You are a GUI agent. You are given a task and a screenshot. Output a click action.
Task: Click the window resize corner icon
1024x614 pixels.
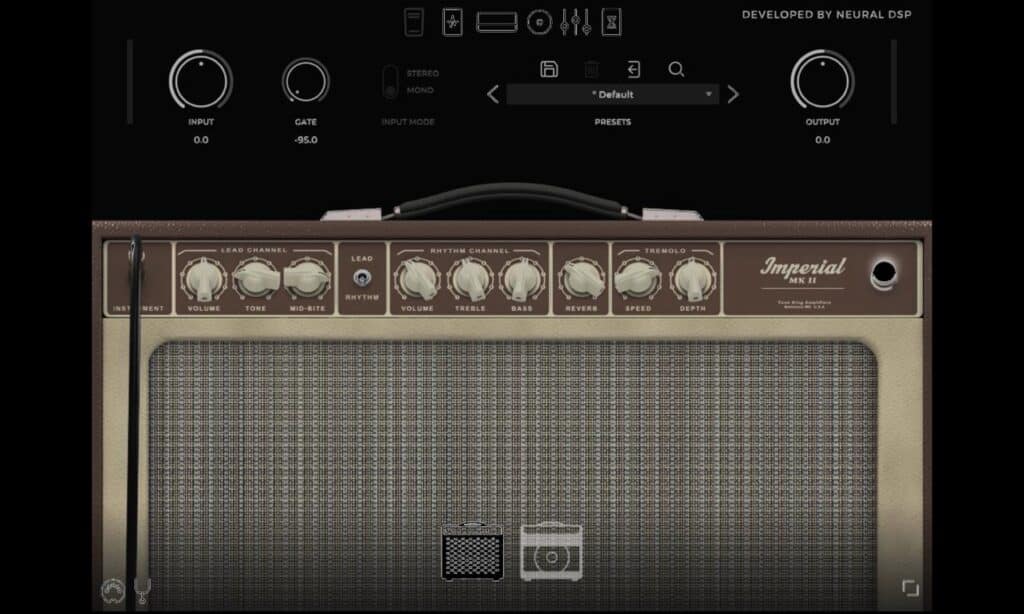(910, 588)
